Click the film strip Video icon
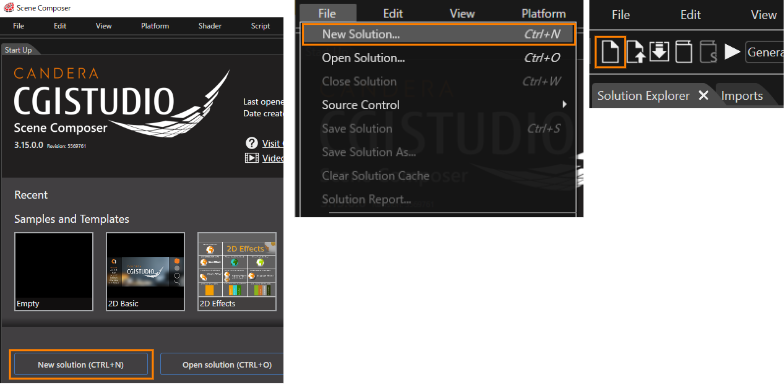This screenshot has width=784, height=384. 252,158
